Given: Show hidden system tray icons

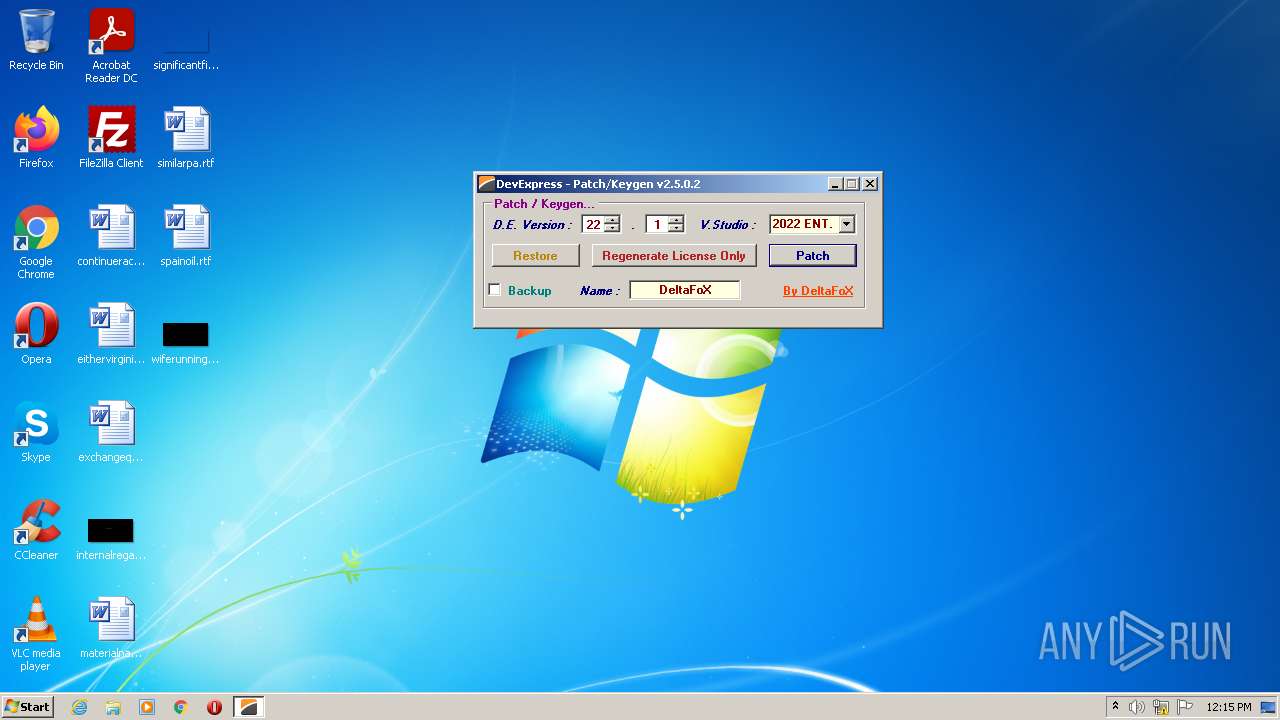Looking at the screenshot, I should 1115,707.
